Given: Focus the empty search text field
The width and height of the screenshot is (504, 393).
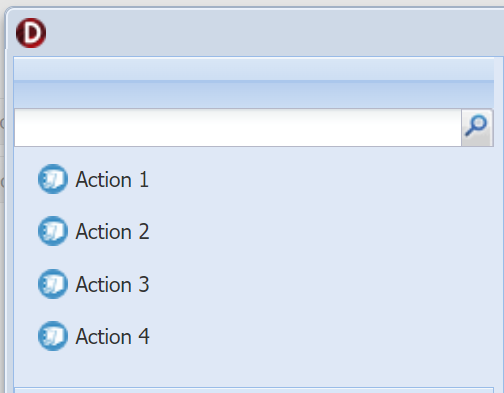Looking at the screenshot, I should coord(238,127).
